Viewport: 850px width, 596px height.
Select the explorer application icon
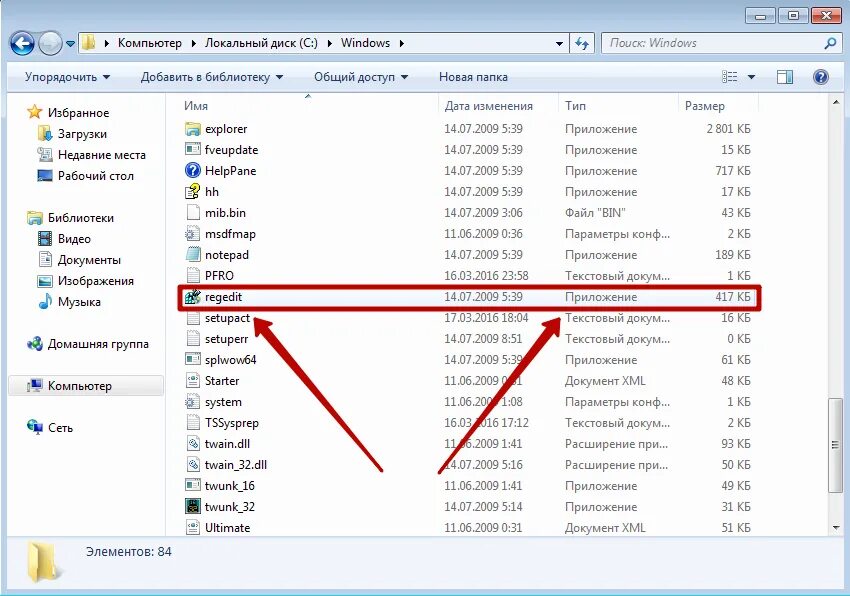pos(192,129)
